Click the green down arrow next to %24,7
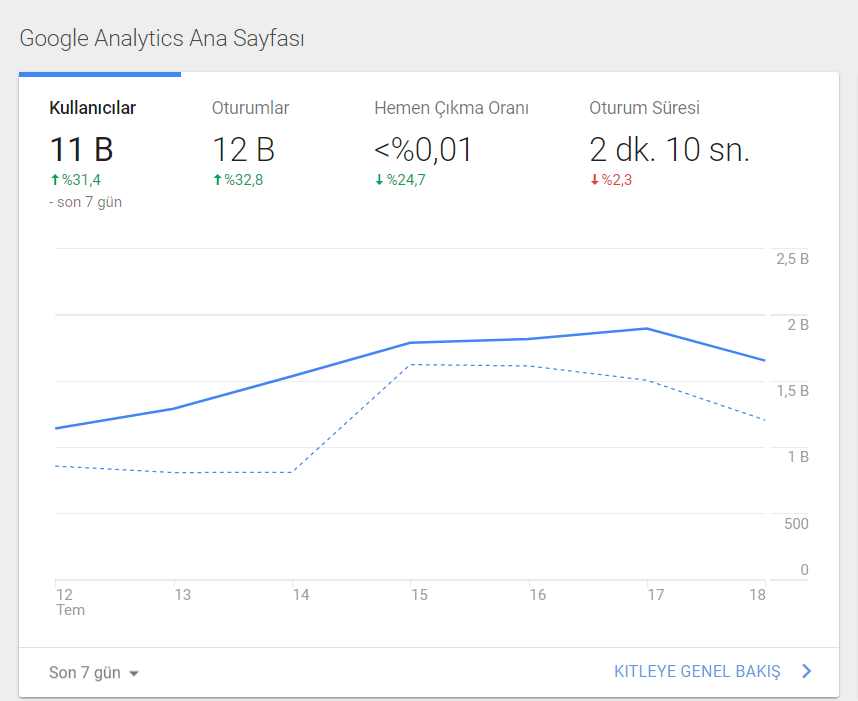Viewport: 858px width, 701px height. [x=379, y=179]
